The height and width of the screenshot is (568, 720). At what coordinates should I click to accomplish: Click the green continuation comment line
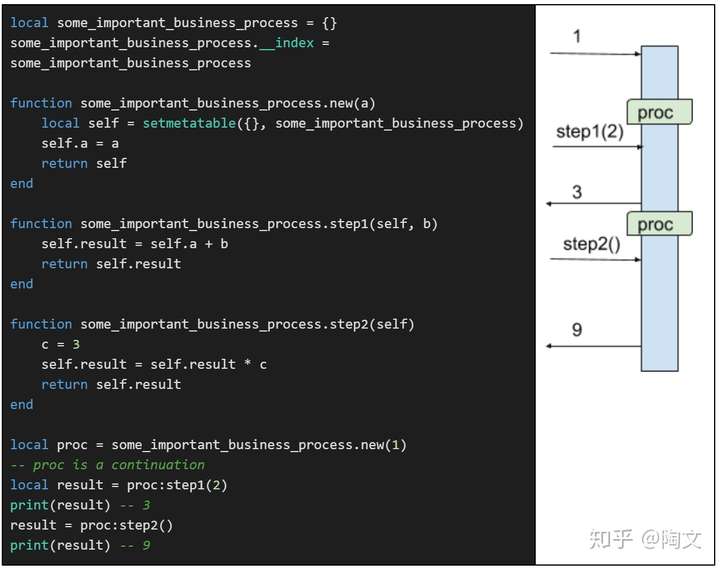coord(108,465)
